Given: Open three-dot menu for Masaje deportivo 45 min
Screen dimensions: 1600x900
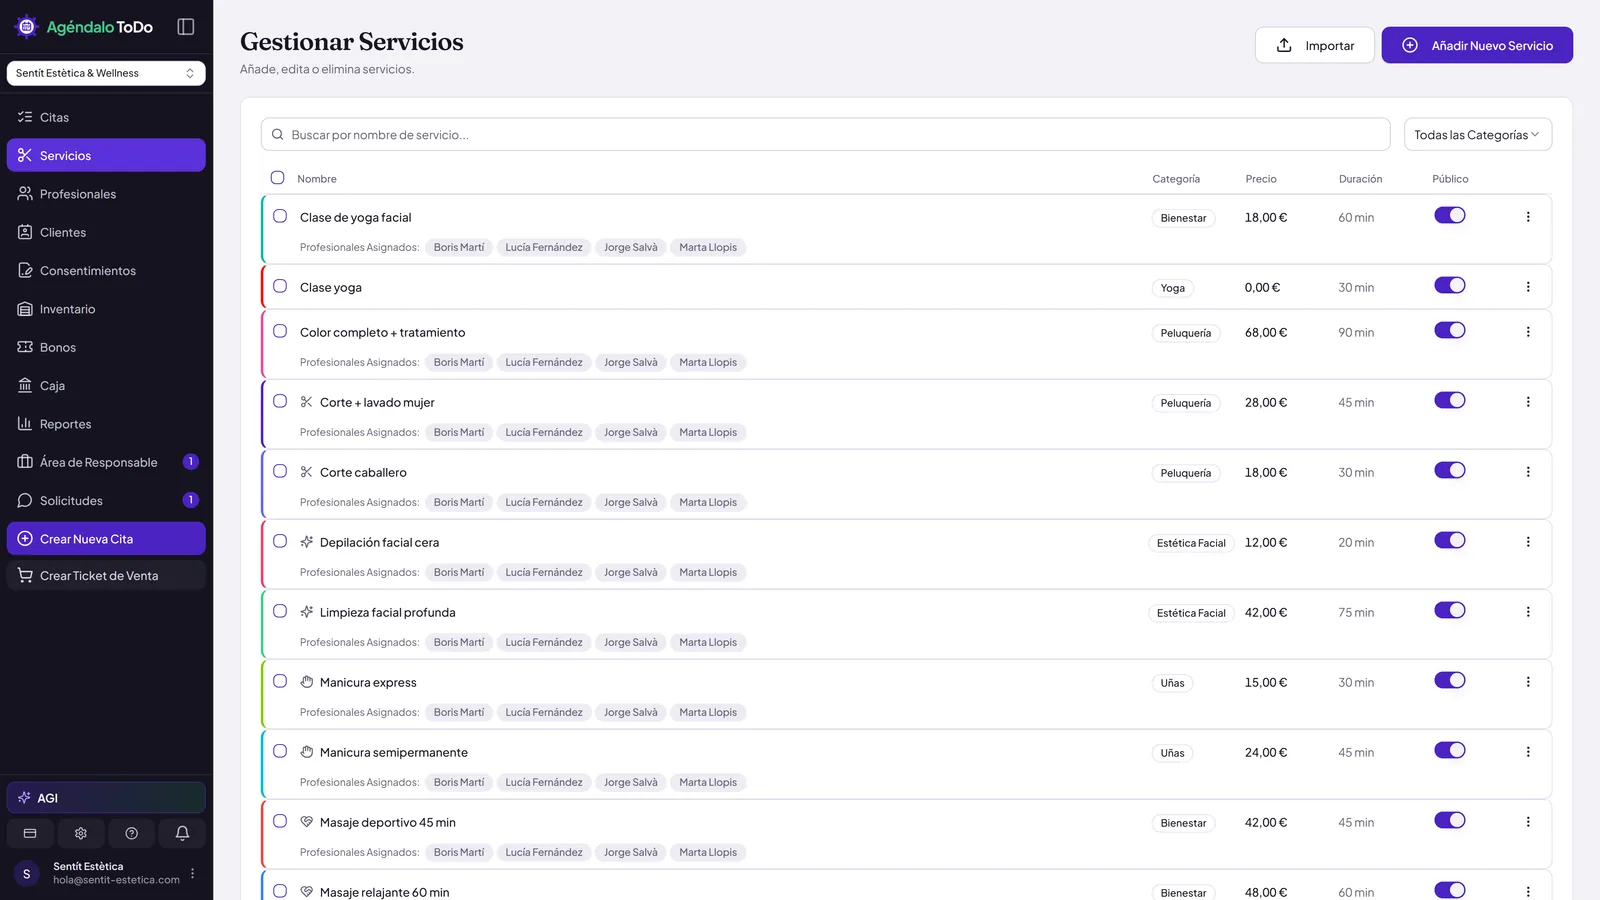Looking at the screenshot, I should (1528, 822).
